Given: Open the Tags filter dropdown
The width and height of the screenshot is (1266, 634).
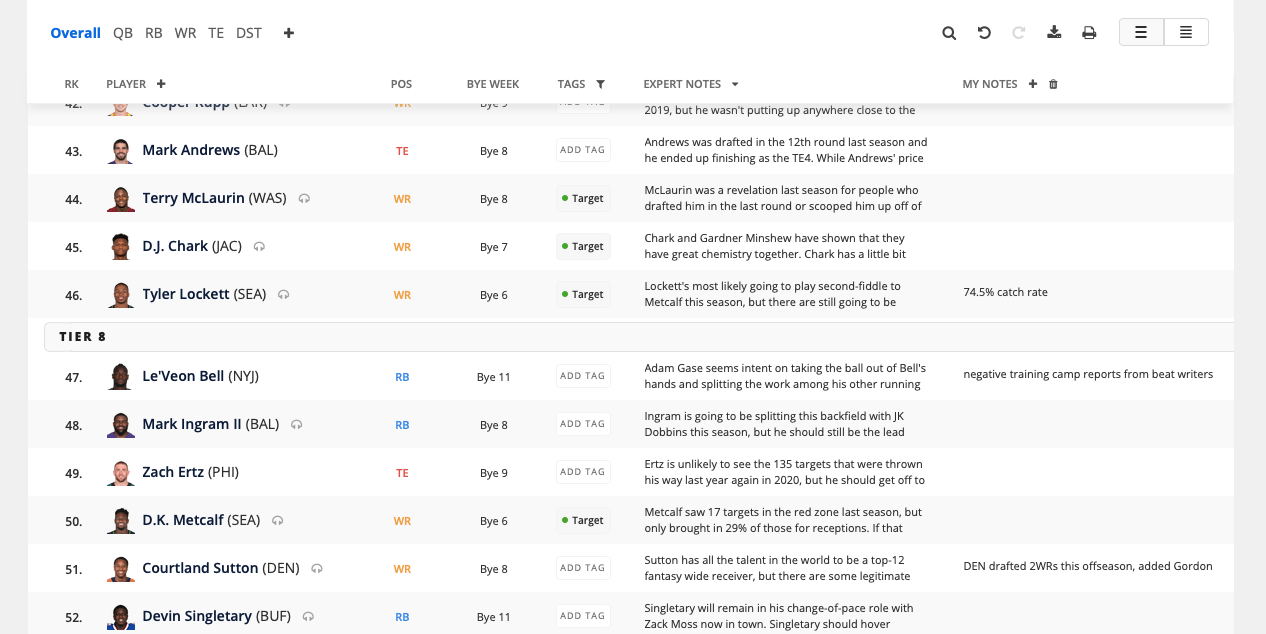Looking at the screenshot, I should [601, 85].
